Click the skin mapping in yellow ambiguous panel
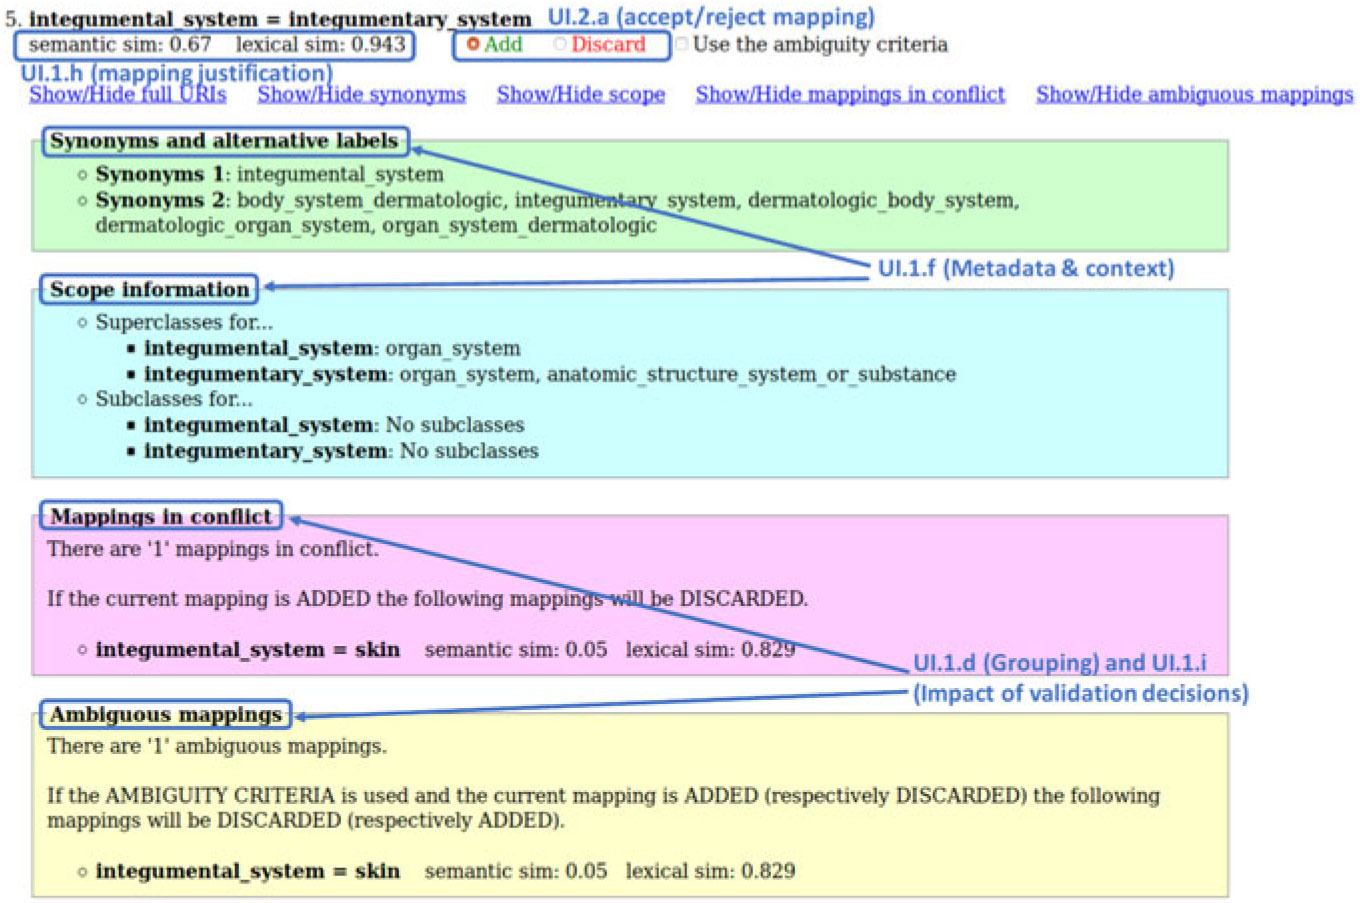Image resolution: width=1360 pixels, height=903 pixels. click(247, 871)
